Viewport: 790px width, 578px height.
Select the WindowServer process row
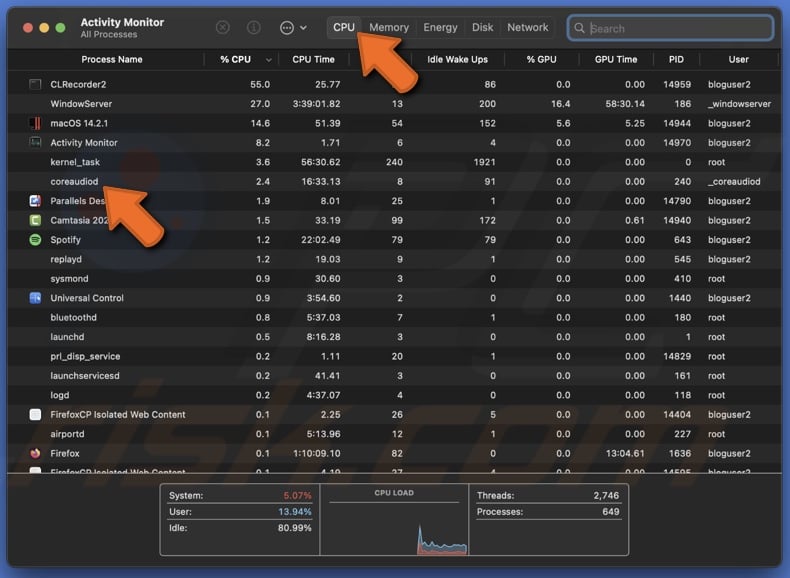click(x=394, y=104)
